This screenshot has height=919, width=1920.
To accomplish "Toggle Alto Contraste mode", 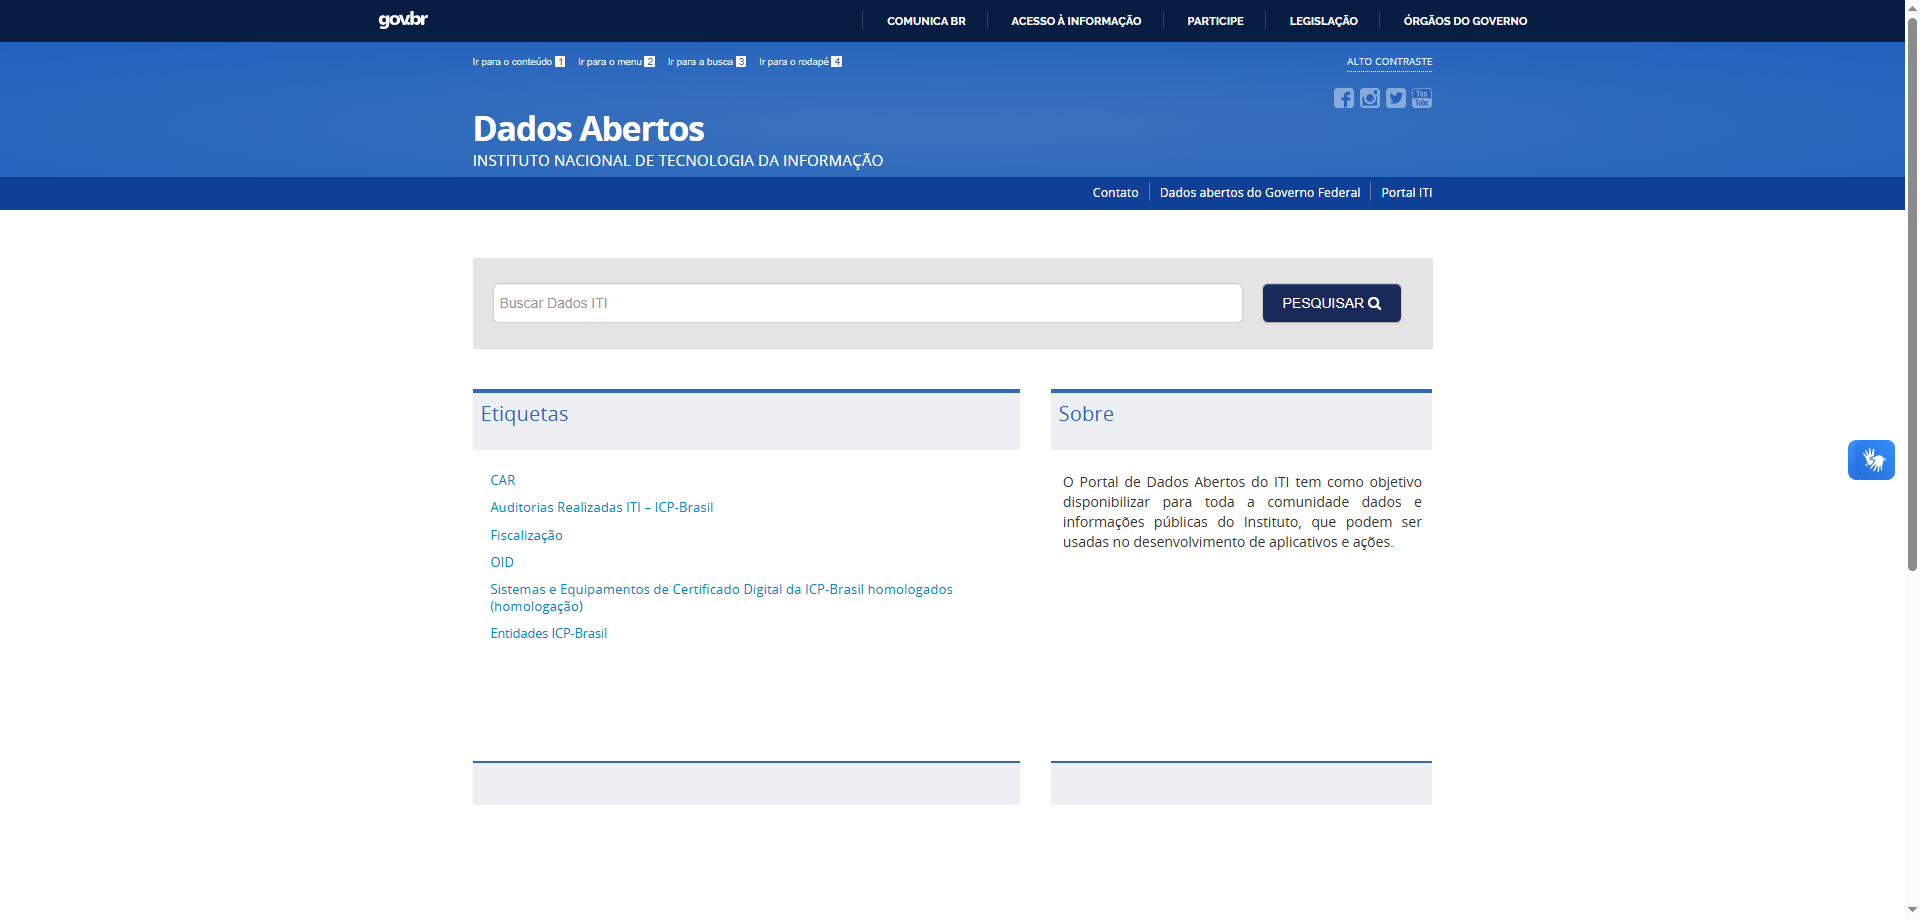I will coord(1389,62).
